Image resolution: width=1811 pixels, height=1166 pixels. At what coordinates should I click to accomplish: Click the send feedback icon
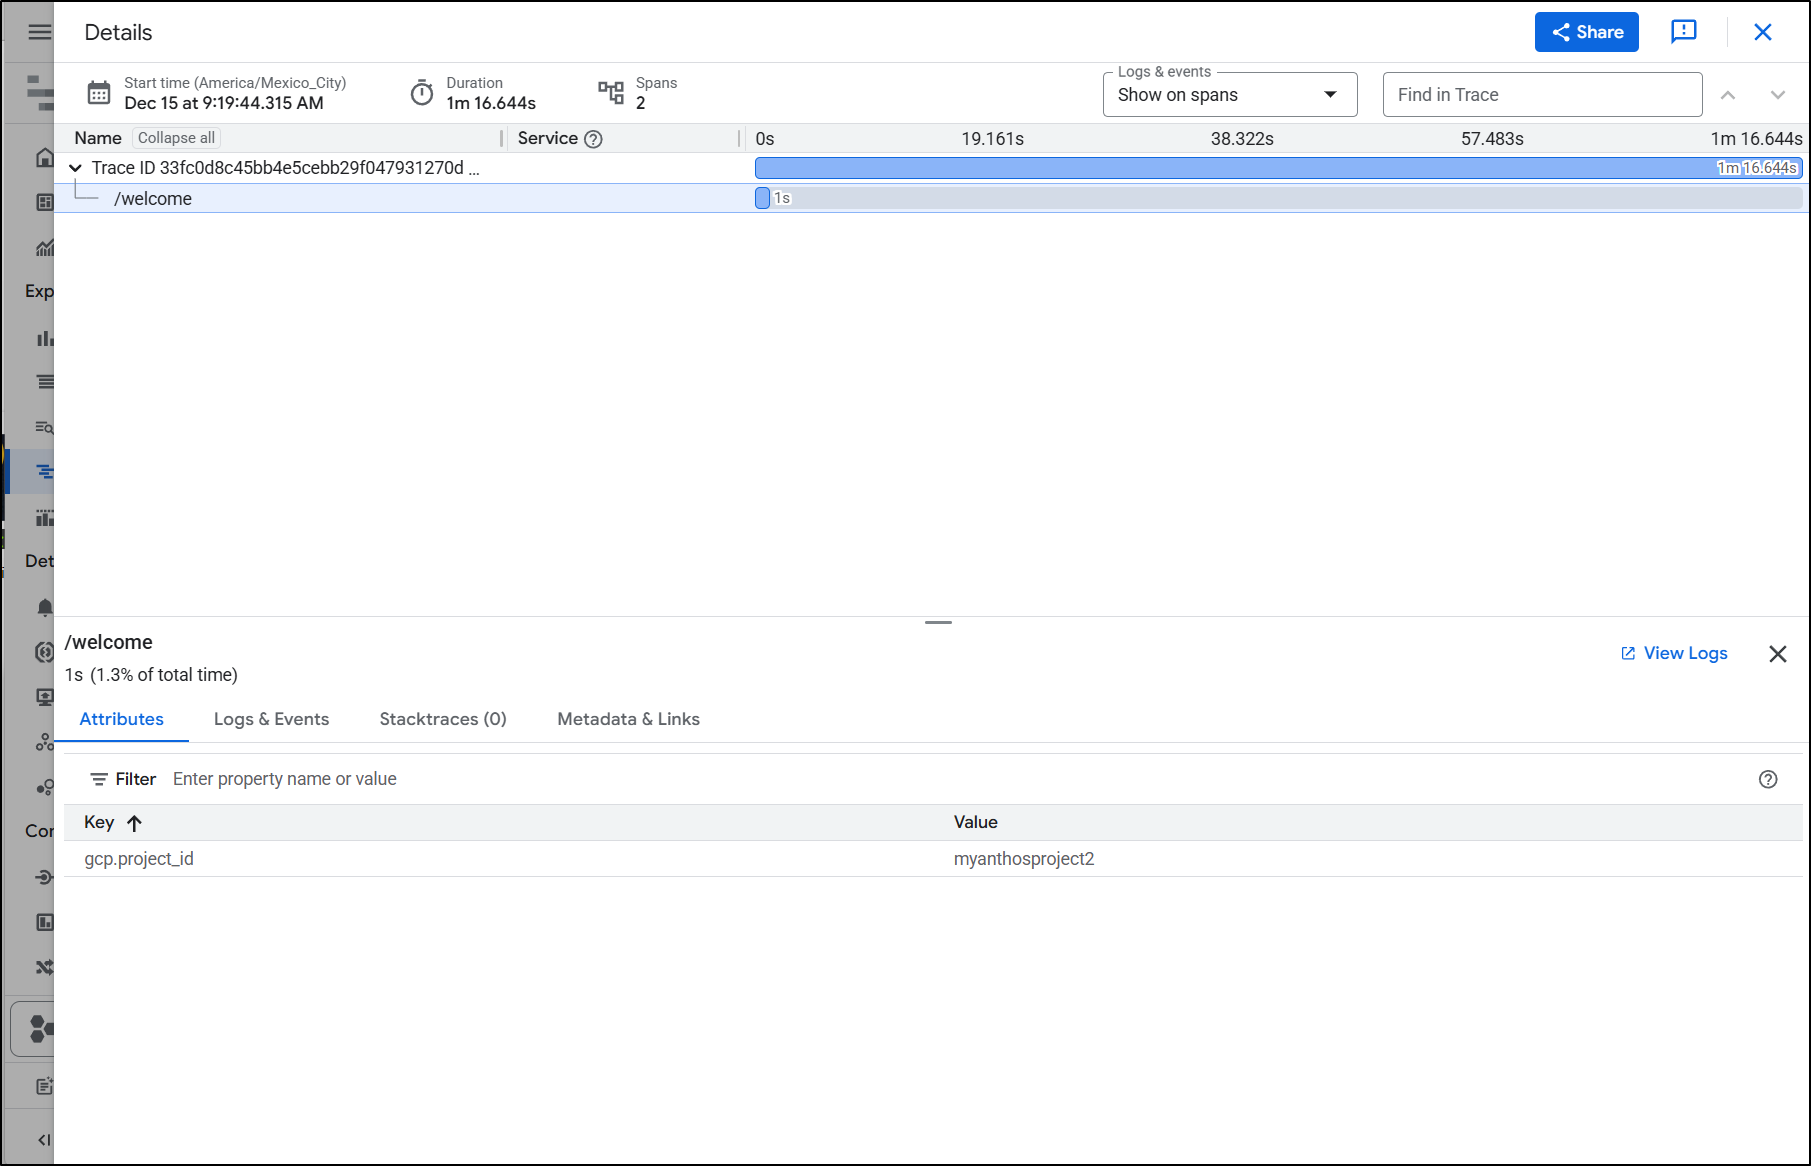[x=1683, y=32]
